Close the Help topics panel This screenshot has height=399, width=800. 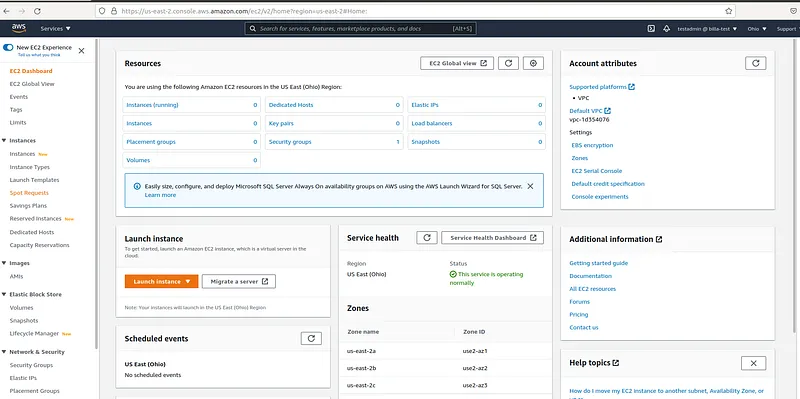[754, 363]
